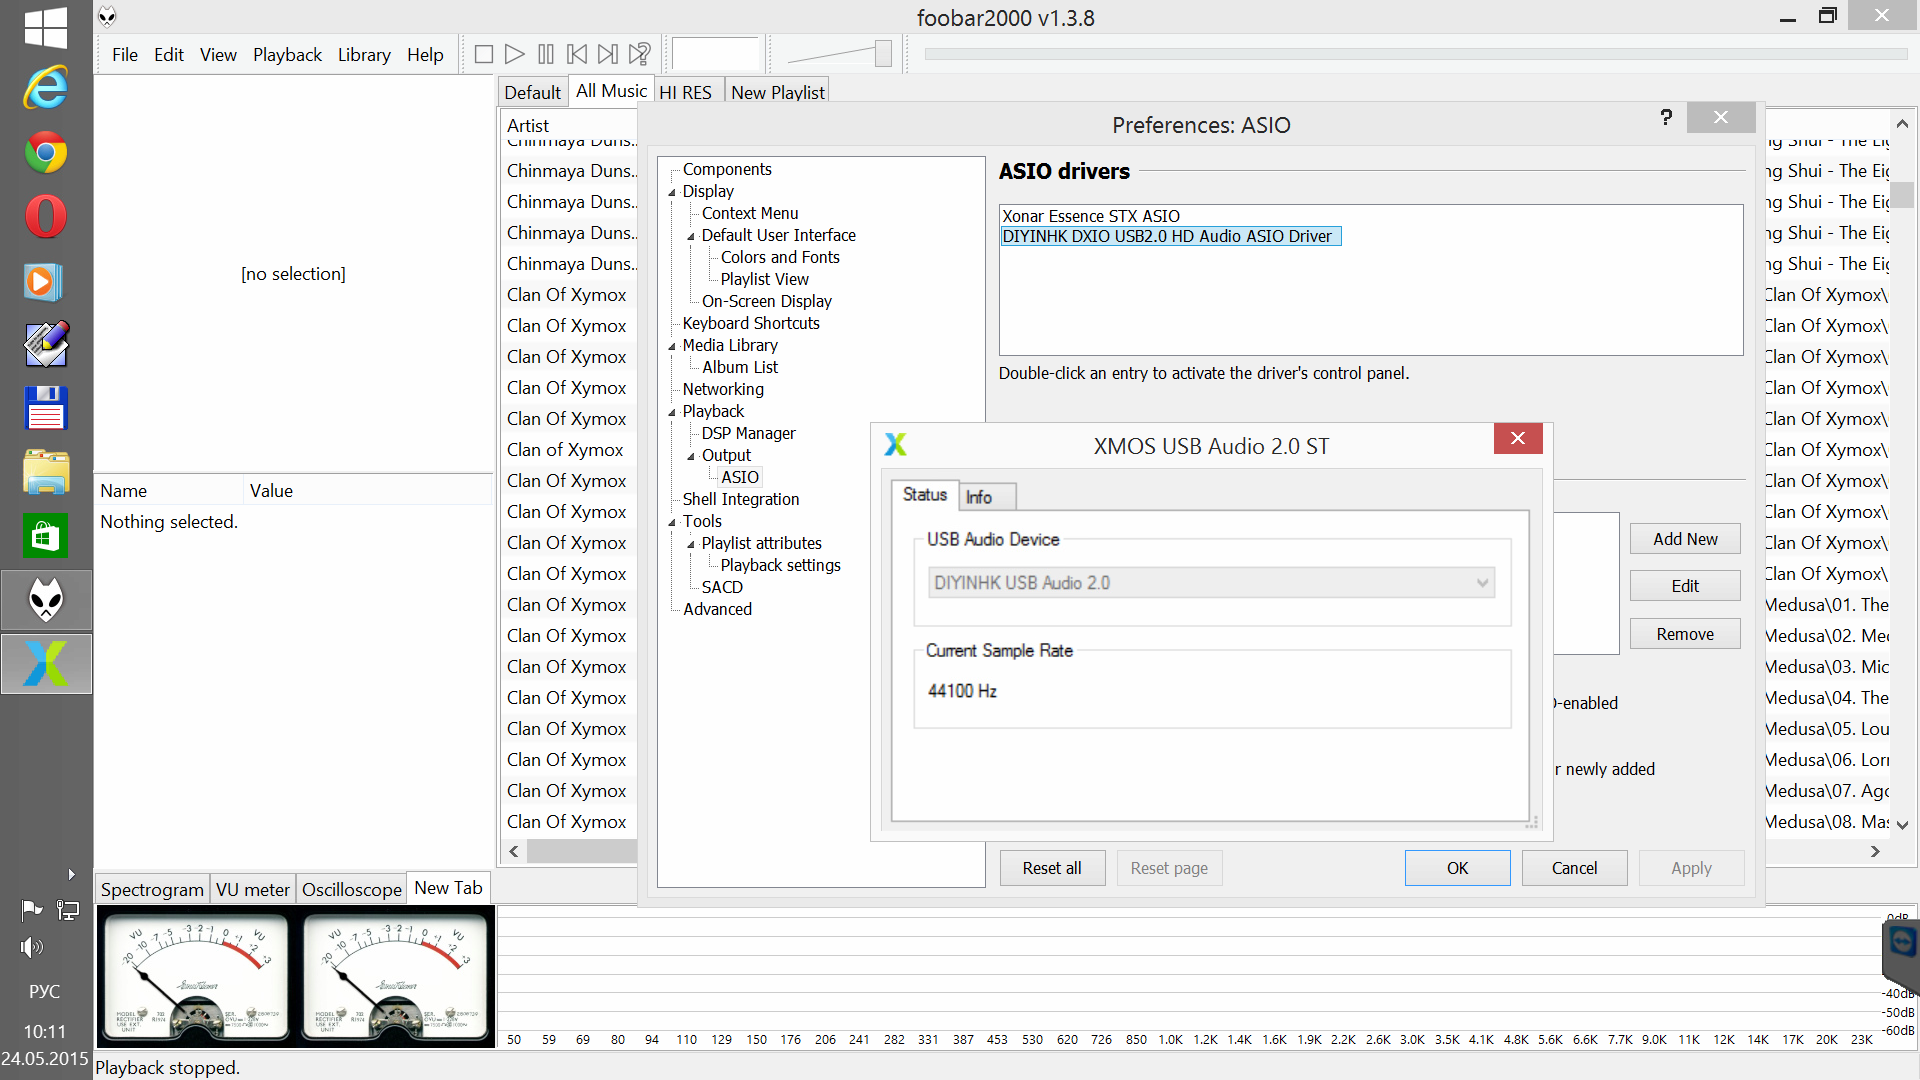Open the File menu
1920x1080 pixels.
[x=125, y=54]
